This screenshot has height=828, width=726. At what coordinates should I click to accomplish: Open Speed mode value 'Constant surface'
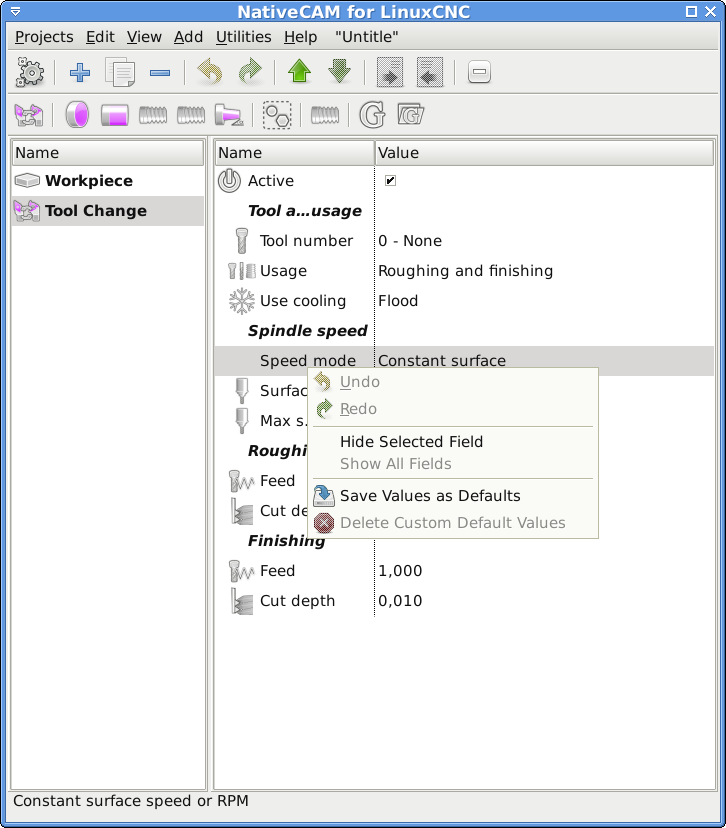[x=442, y=361]
